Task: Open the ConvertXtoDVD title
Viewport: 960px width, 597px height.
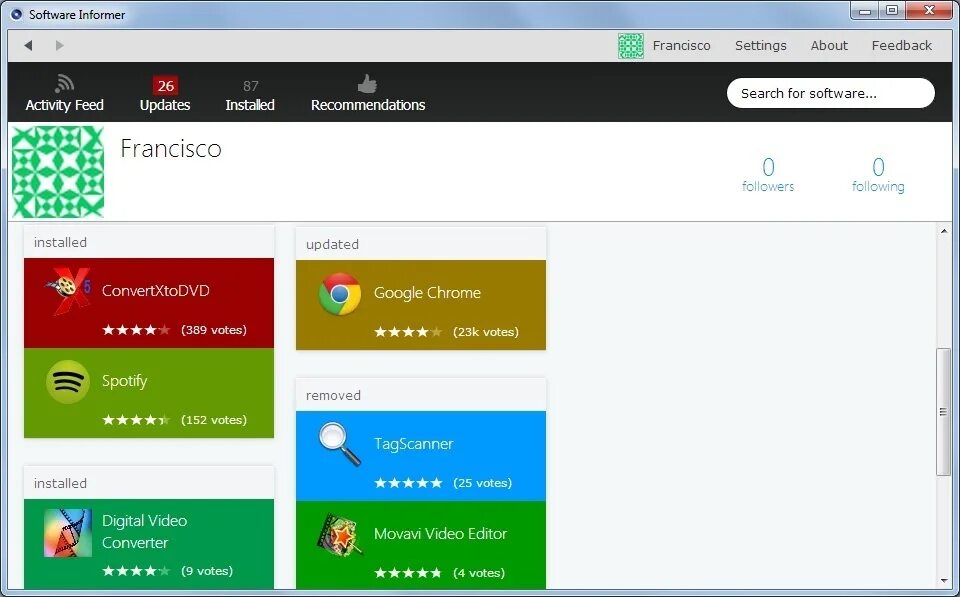Action: pos(156,290)
